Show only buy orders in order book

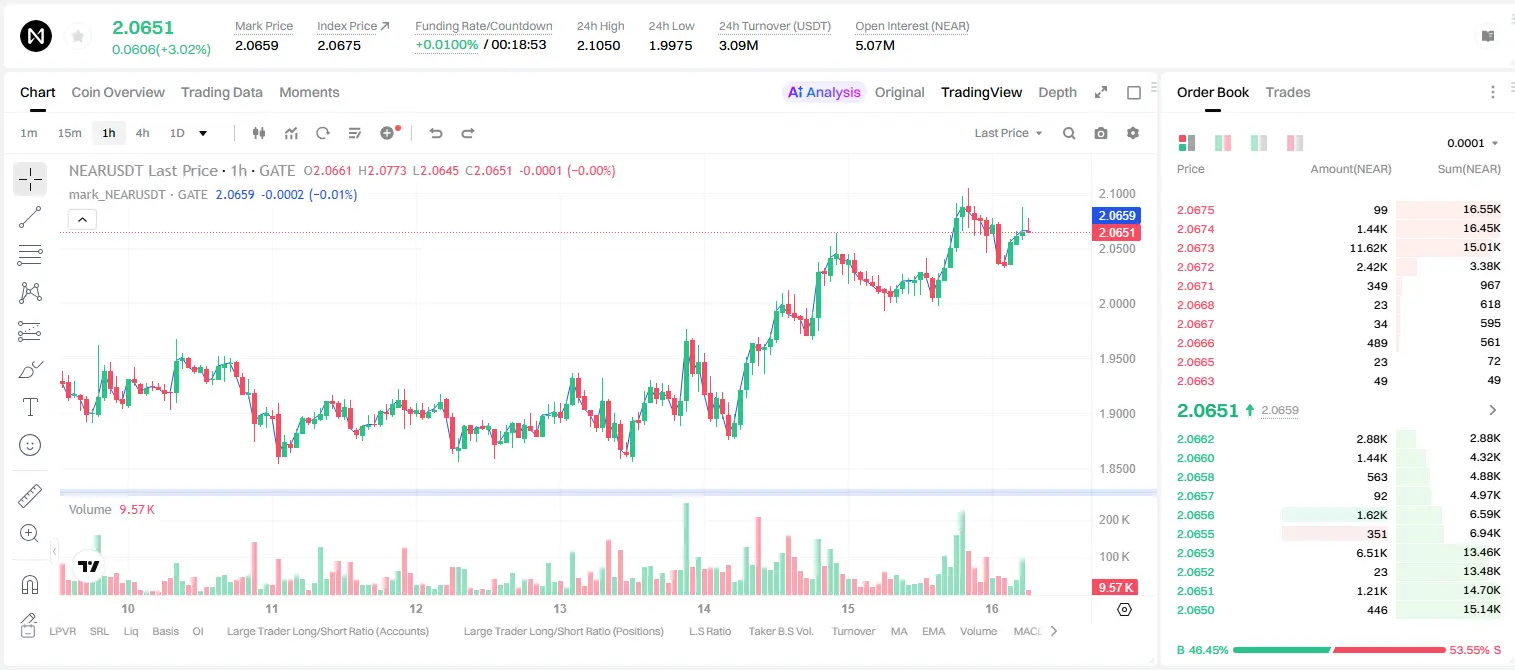coord(1259,143)
